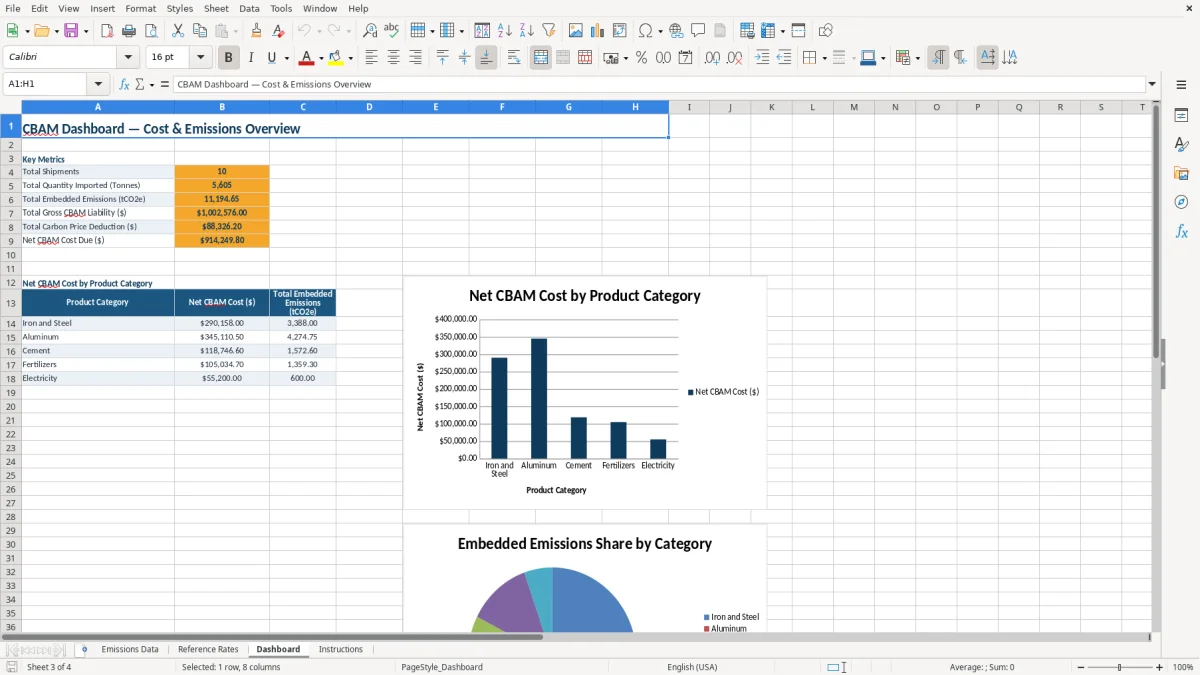Image resolution: width=1200 pixels, height=675 pixels.
Task: Run the spelling check (abc) icon
Action: 392,31
